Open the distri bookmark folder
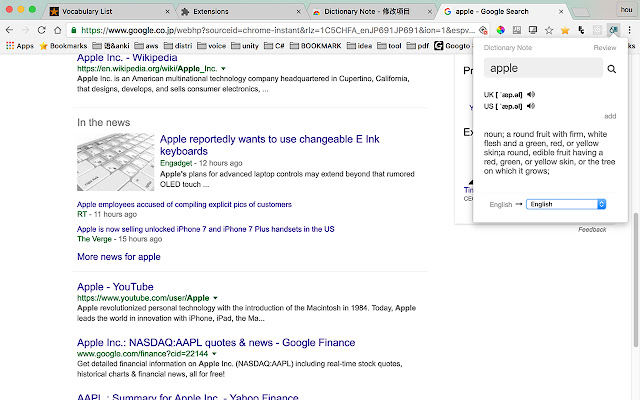Image resolution: width=640 pixels, height=400 pixels. [x=178, y=46]
